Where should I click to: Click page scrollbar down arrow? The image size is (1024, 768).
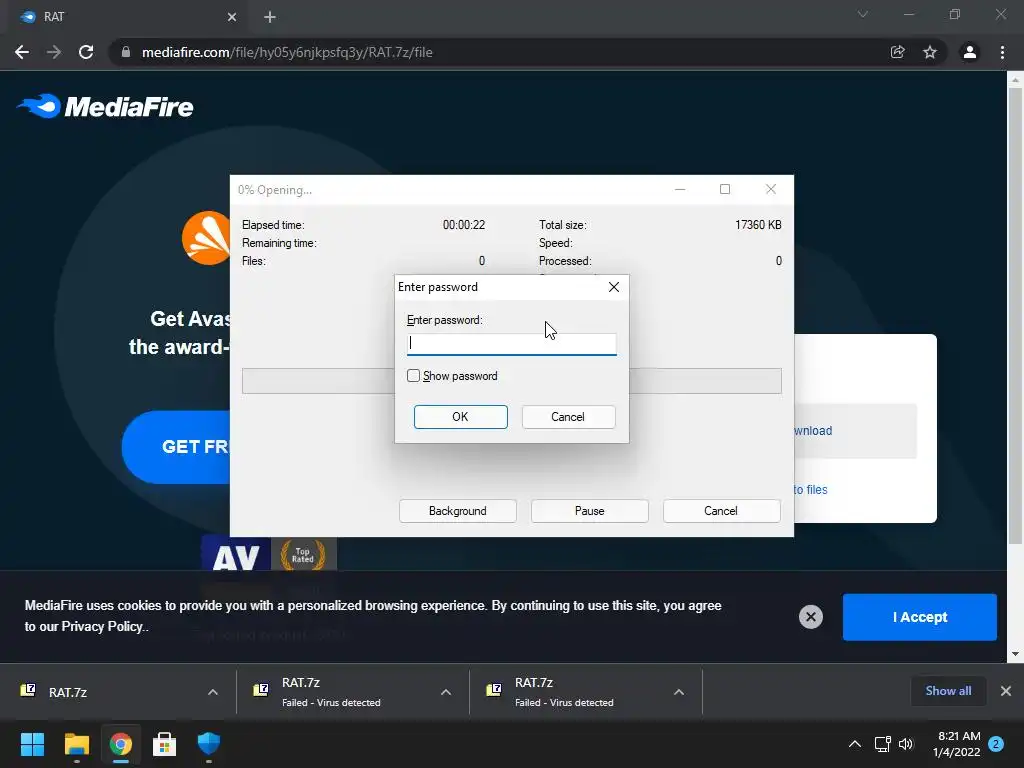[x=1015, y=654]
